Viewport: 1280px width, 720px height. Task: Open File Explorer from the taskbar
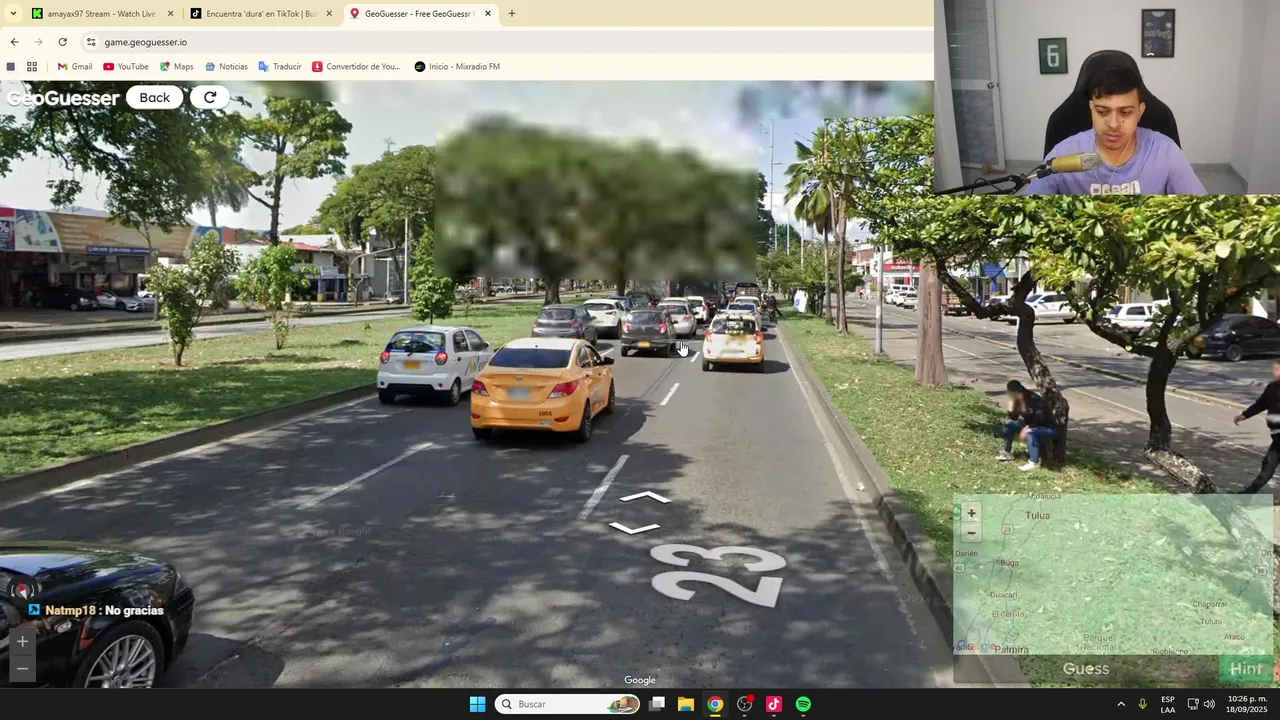coord(686,704)
